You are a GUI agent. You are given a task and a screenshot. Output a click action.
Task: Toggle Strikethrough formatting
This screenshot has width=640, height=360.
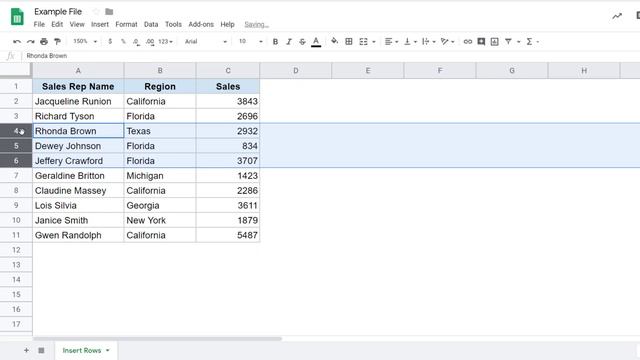tap(302, 42)
